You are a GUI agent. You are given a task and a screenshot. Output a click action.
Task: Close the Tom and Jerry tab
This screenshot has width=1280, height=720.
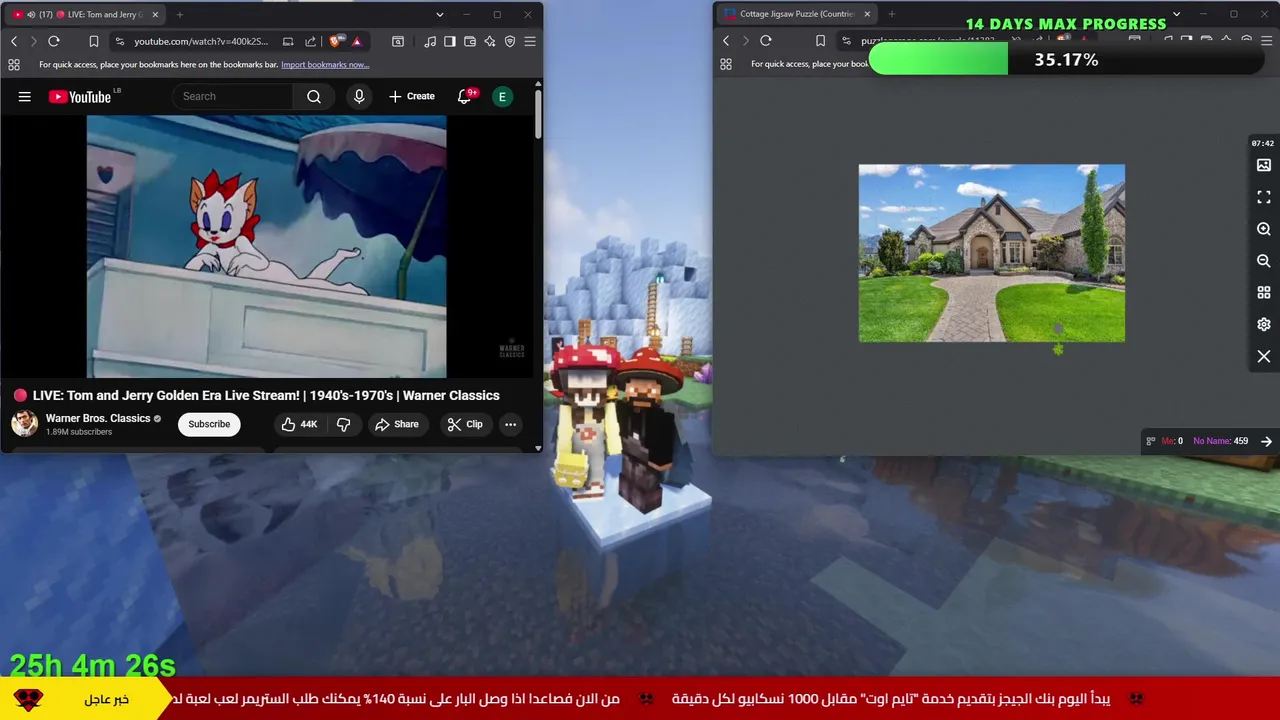tap(155, 14)
